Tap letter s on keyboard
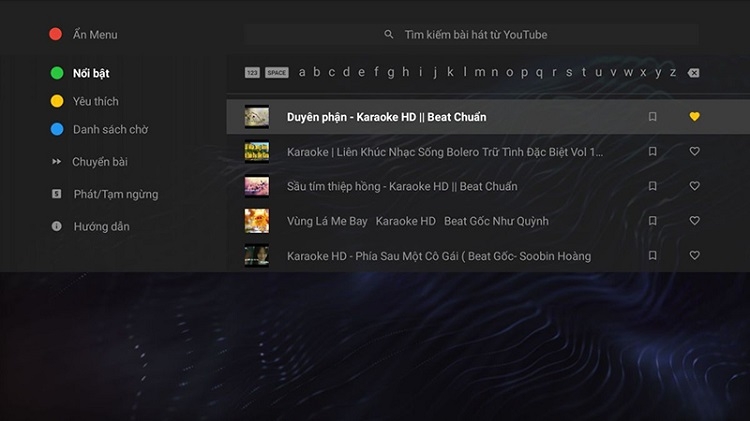Screen dimensions: 750x421 tap(569, 72)
